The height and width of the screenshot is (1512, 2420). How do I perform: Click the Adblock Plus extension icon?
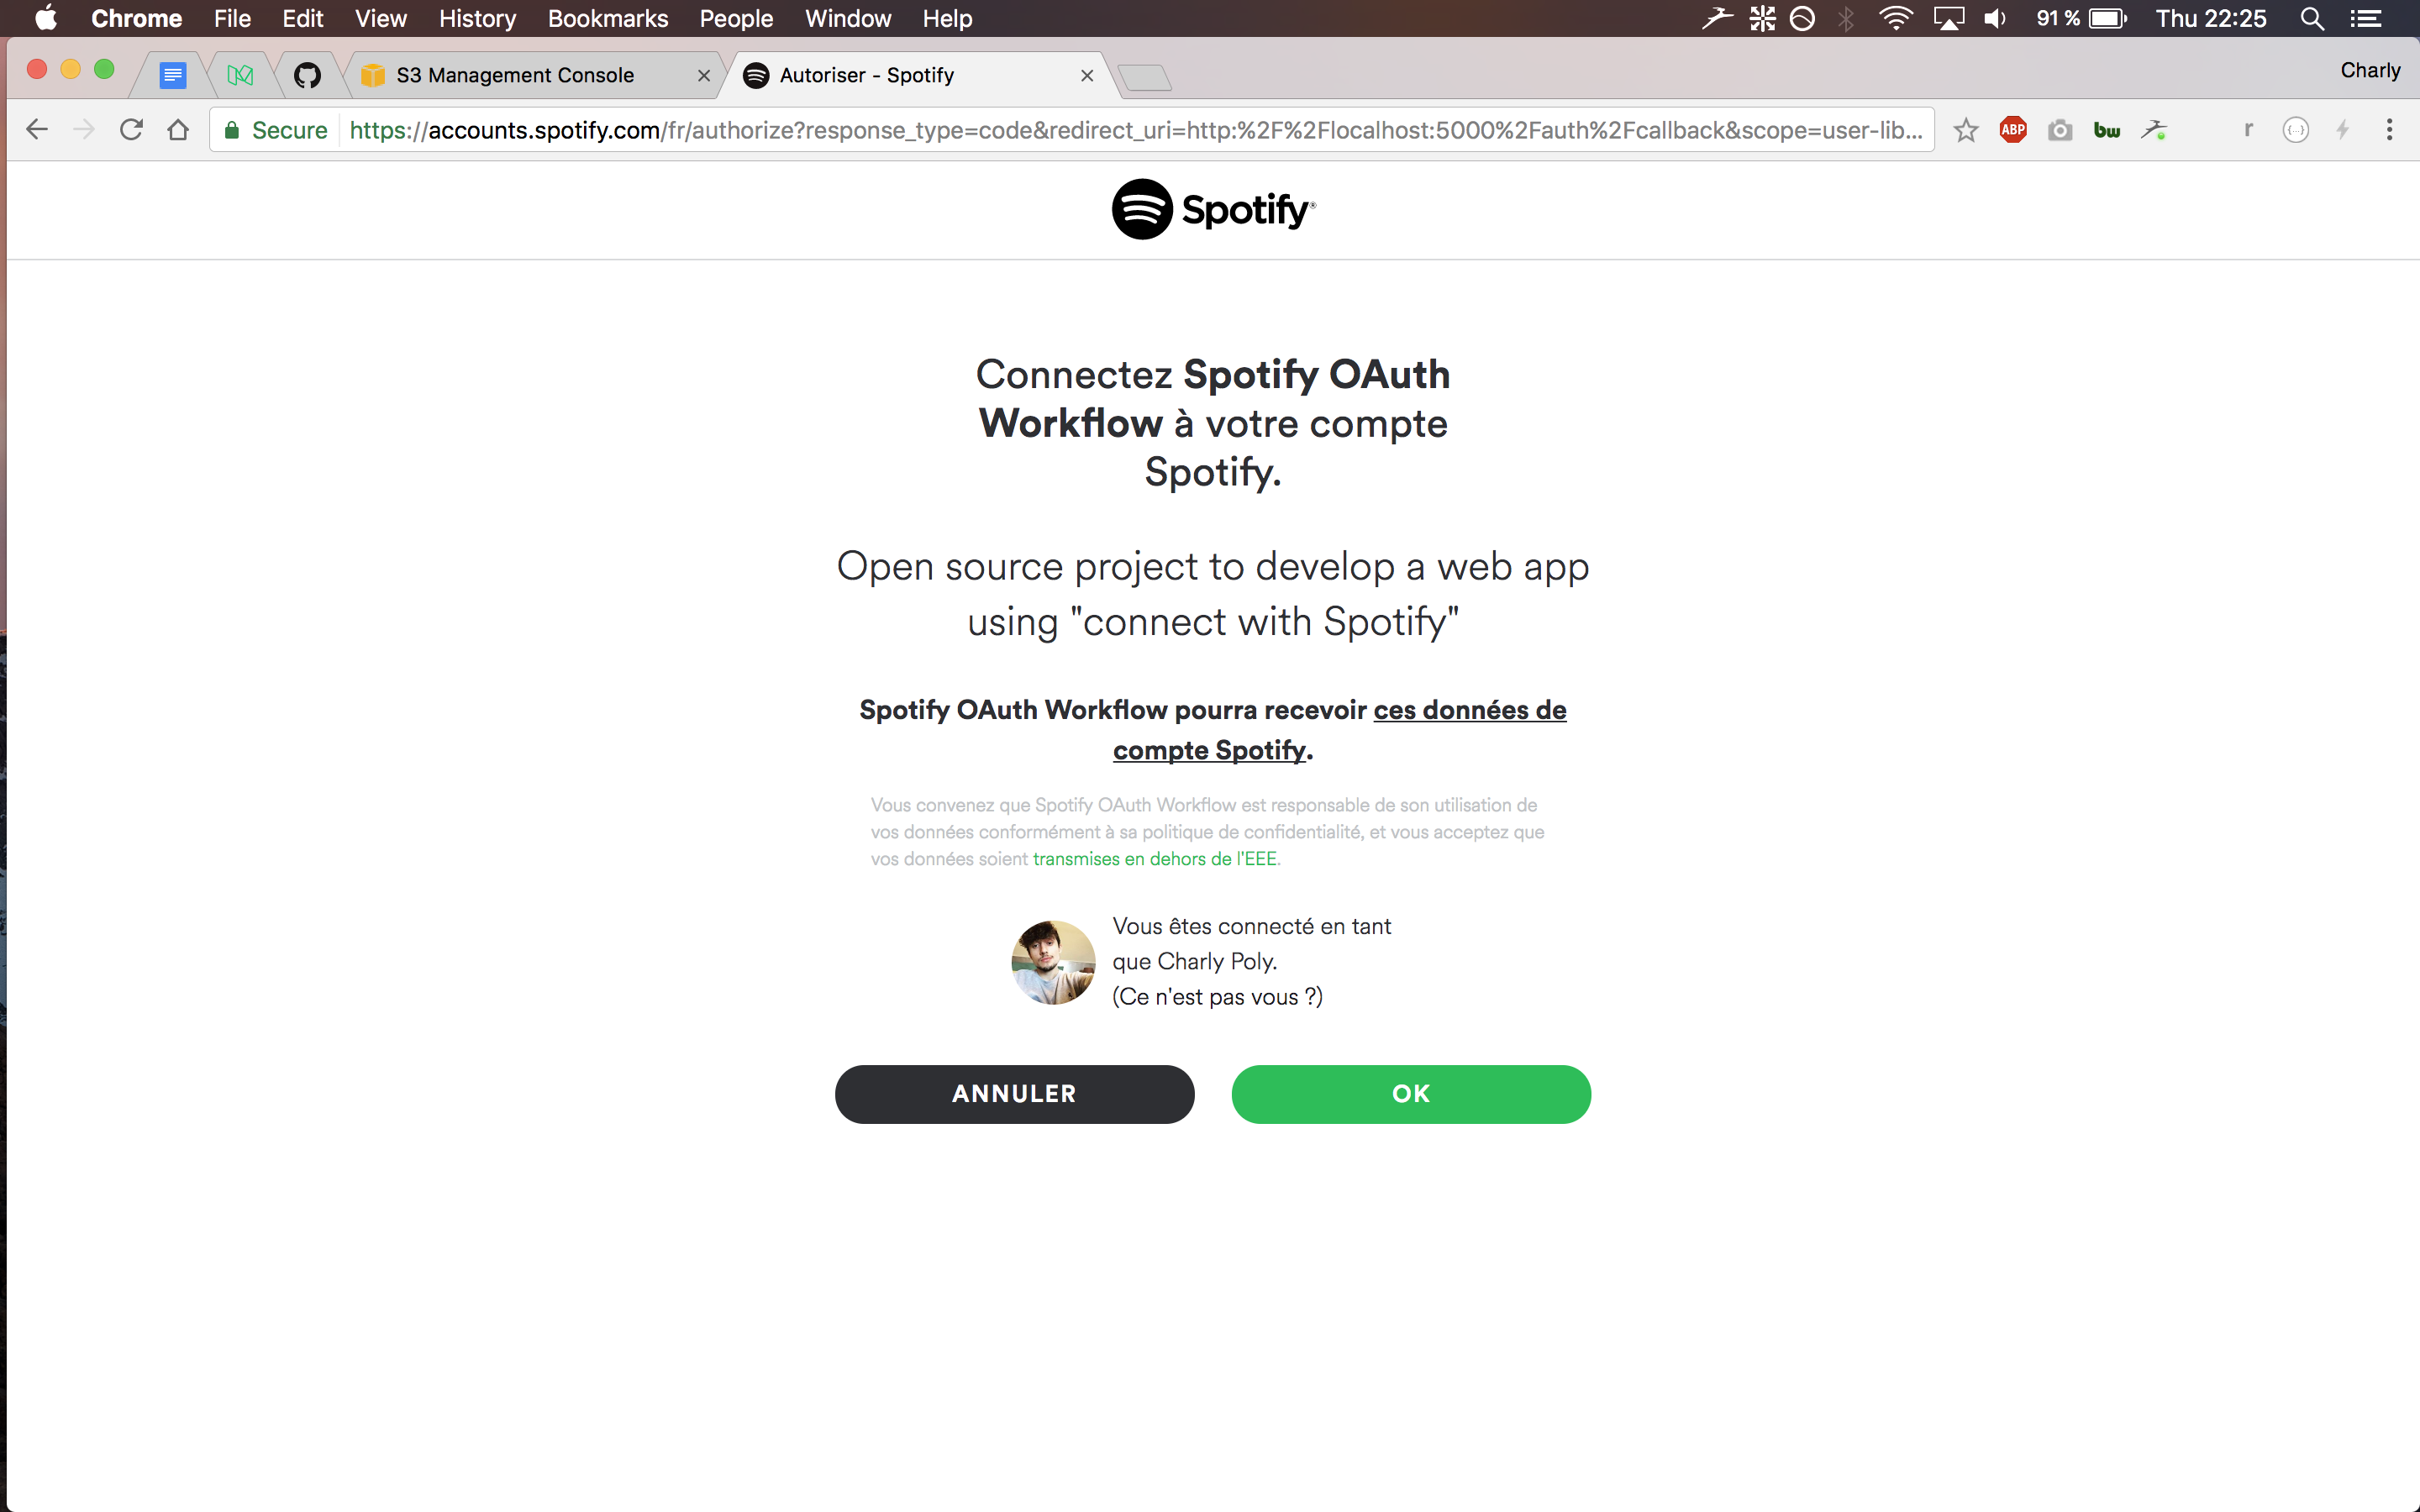coord(2012,130)
